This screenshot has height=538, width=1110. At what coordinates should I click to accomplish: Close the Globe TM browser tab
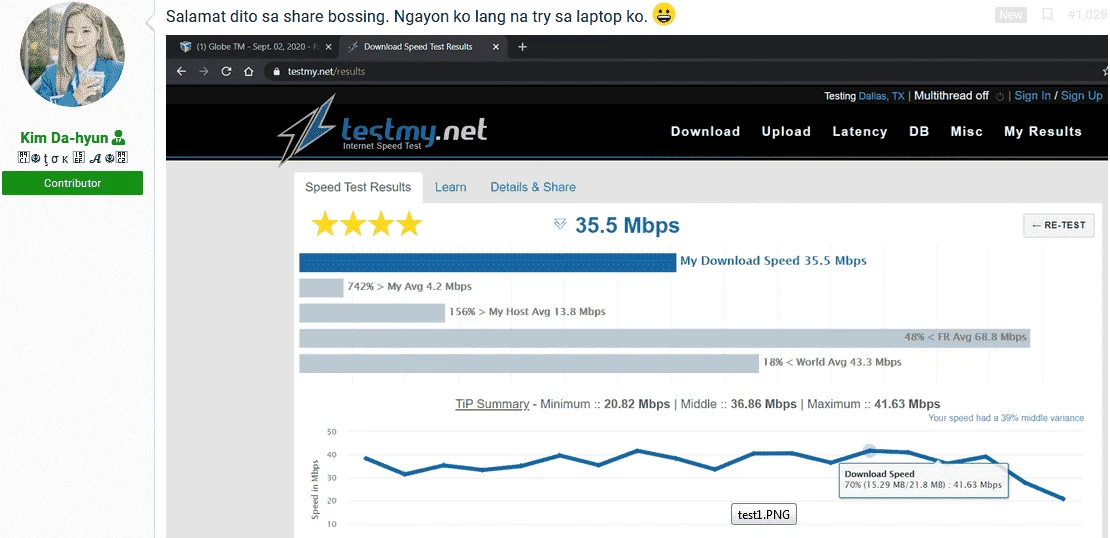pyautogui.click(x=328, y=47)
